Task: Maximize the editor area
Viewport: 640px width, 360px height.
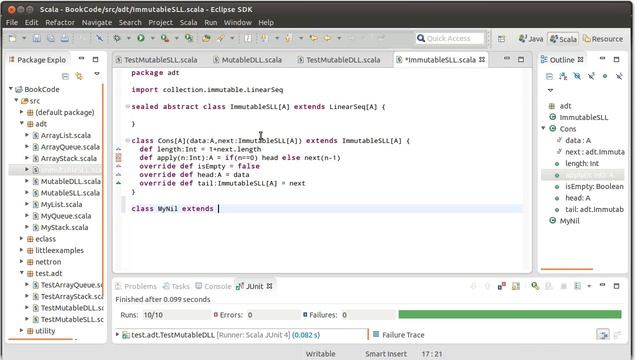Action: coord(521,60)
